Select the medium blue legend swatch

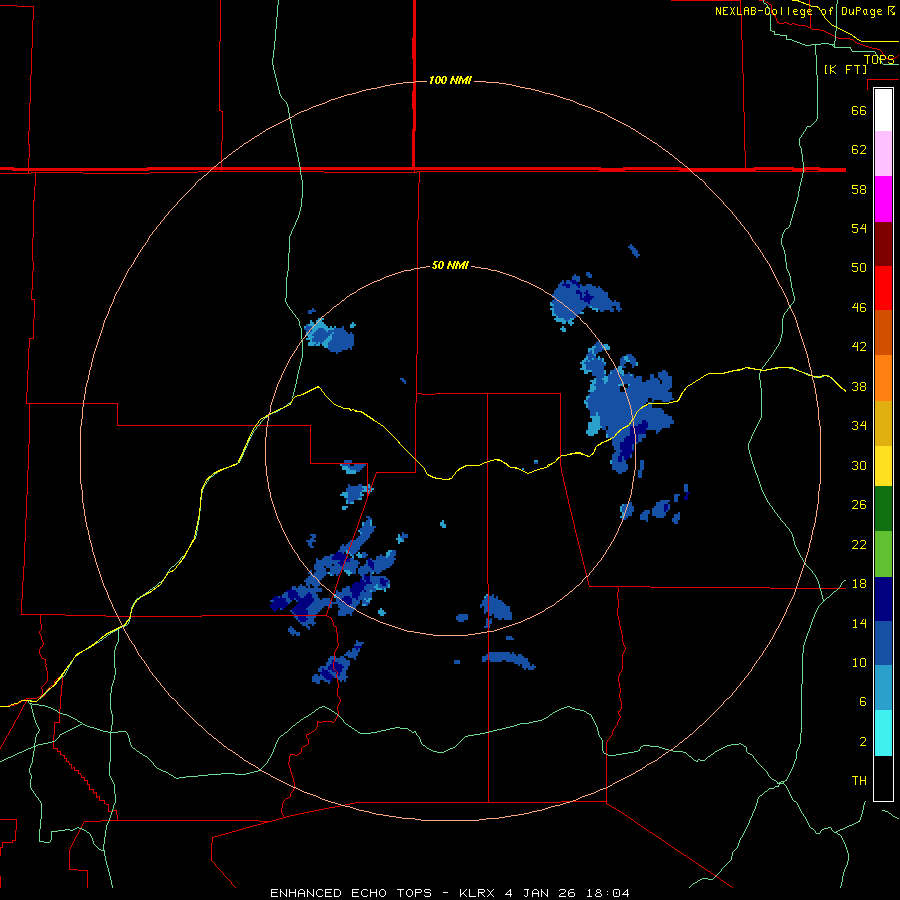click(883, 643)
